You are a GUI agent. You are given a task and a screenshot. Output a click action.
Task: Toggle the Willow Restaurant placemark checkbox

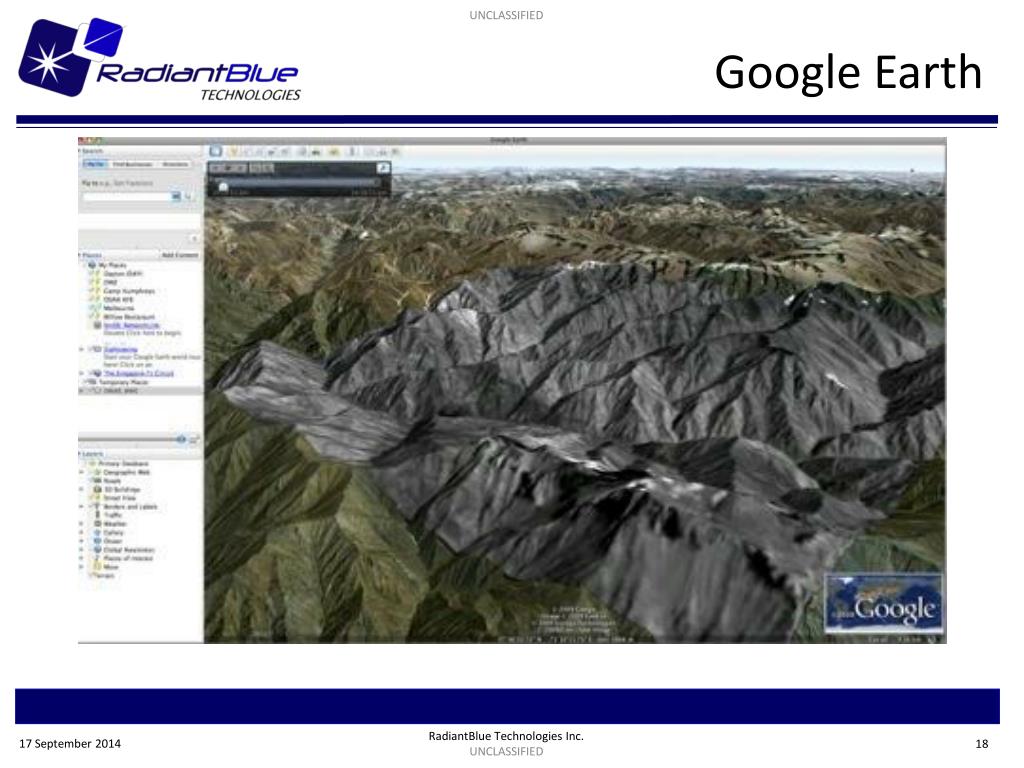coord(92,316)
